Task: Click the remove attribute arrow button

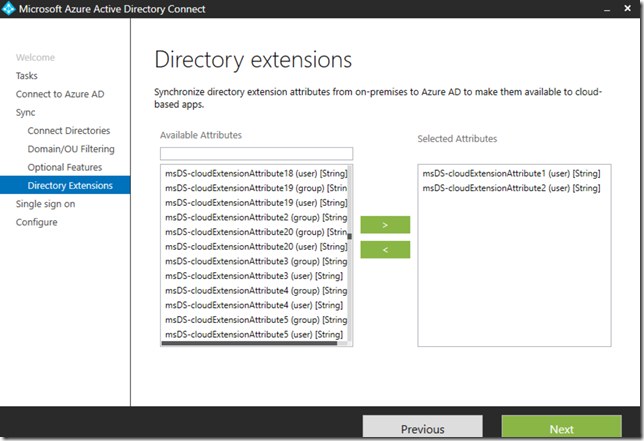Action: point(385,249)
